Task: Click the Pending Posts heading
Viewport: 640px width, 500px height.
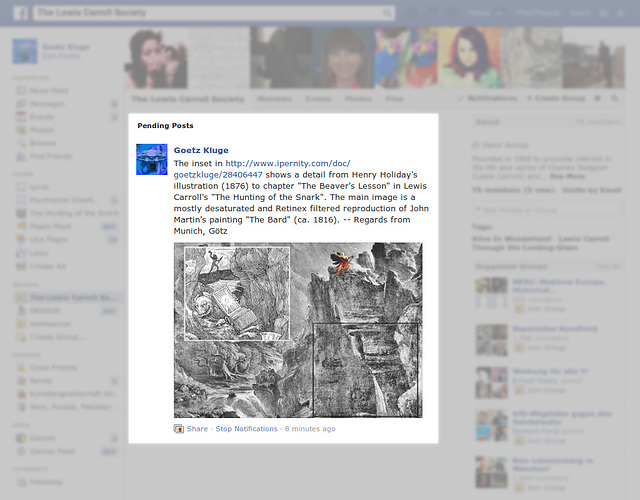Action: (x=165, y=126)
